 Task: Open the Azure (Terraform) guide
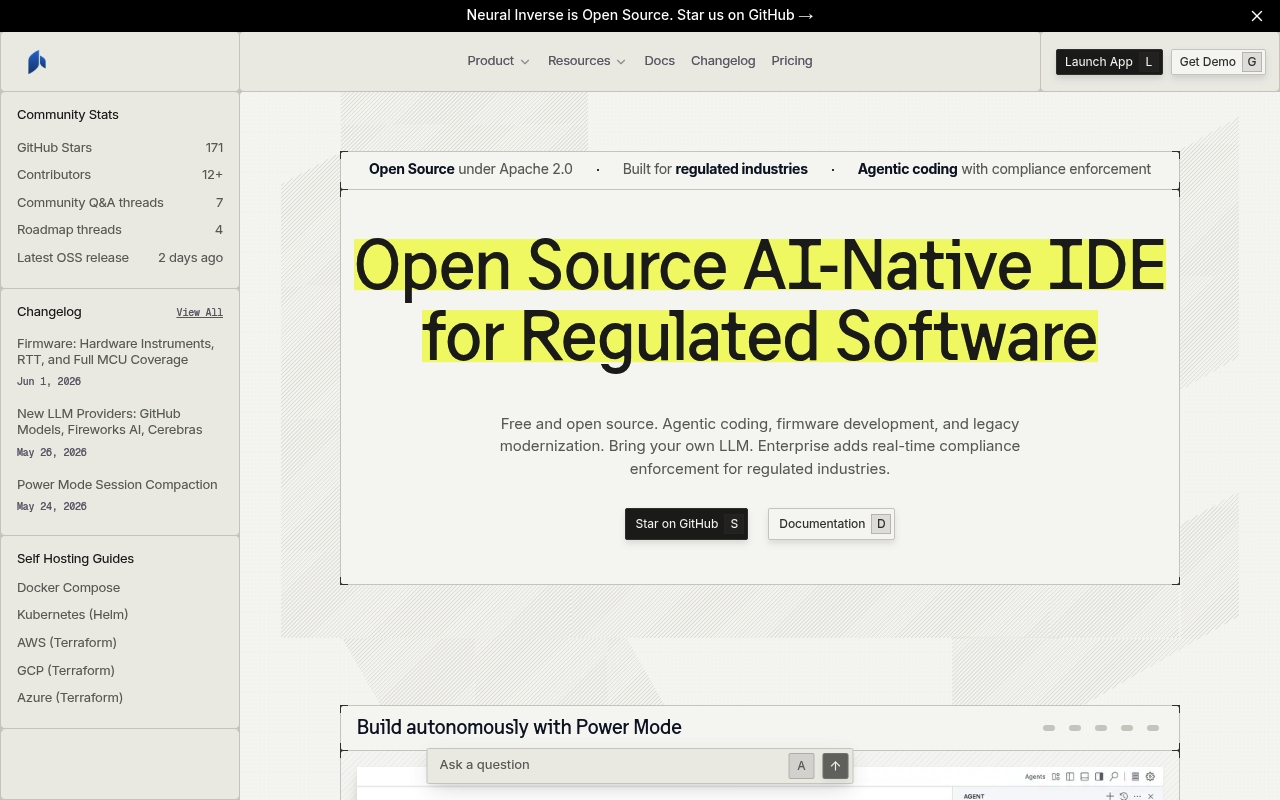[70, 697]
